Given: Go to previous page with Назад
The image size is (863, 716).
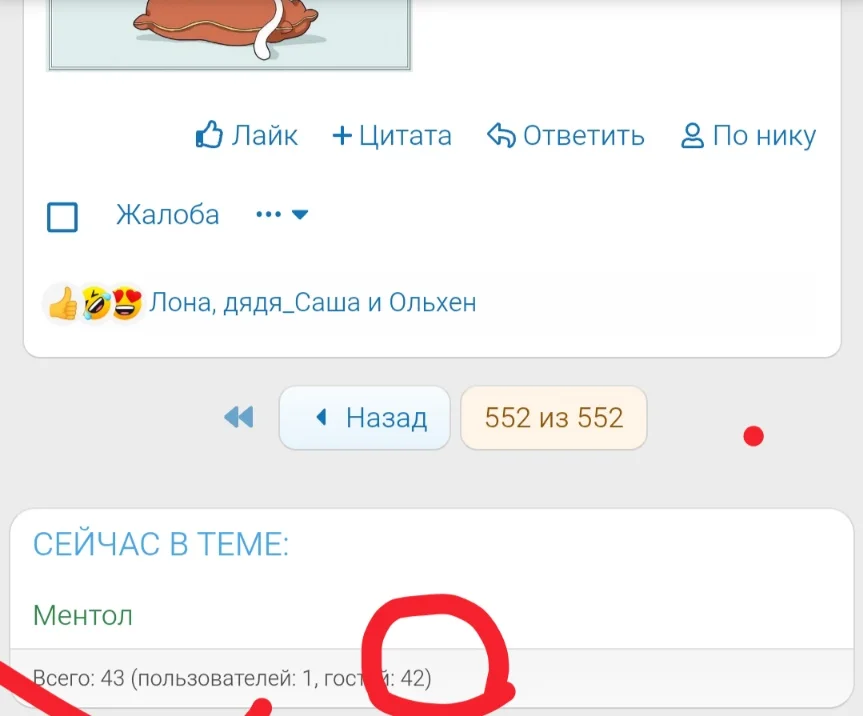Looking at the screenshot, I should [365, 418].
